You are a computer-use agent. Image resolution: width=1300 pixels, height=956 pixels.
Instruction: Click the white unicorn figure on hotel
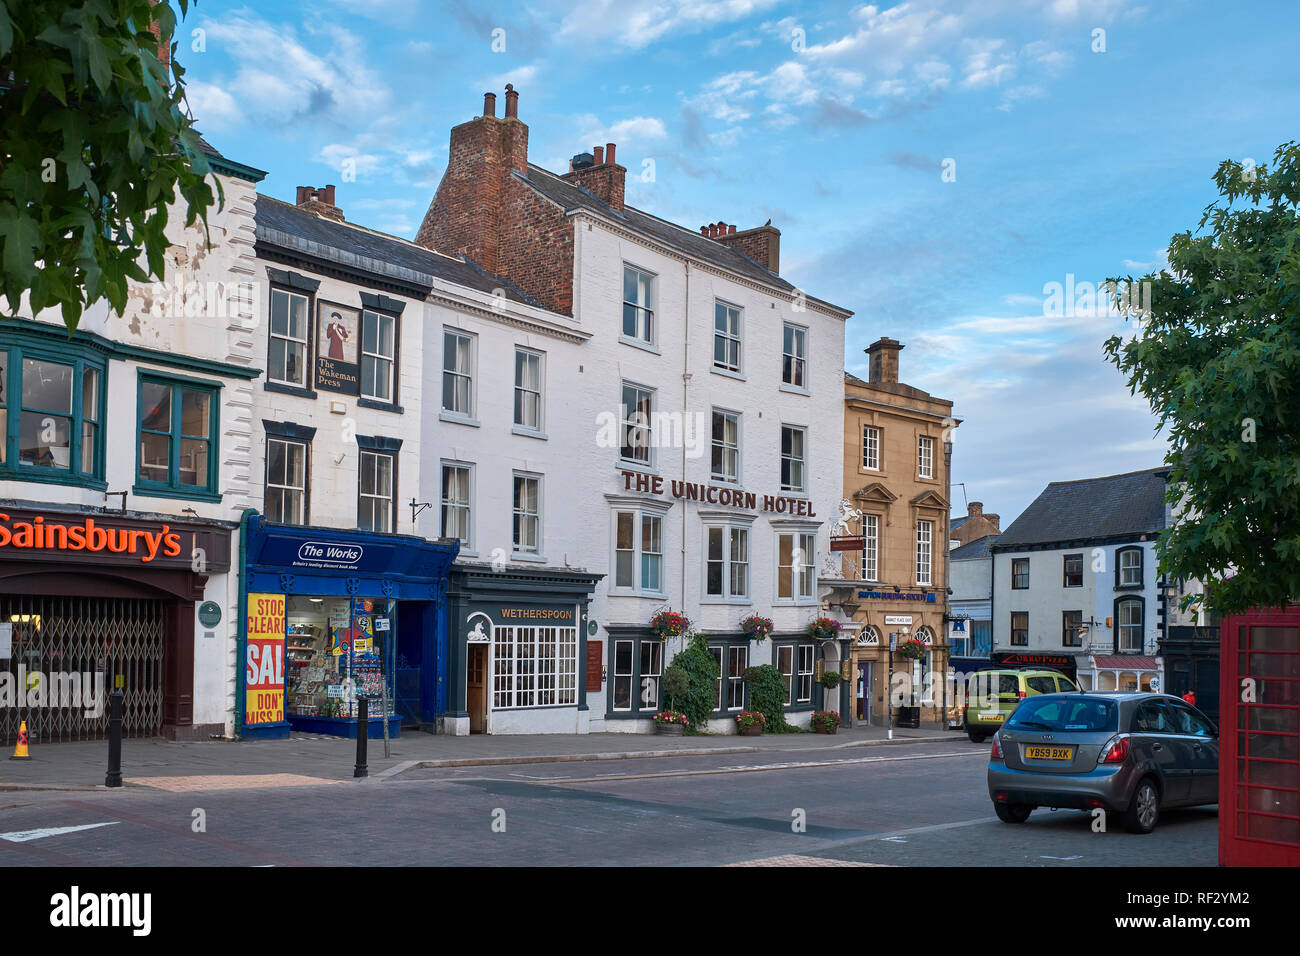pos(846,517)
